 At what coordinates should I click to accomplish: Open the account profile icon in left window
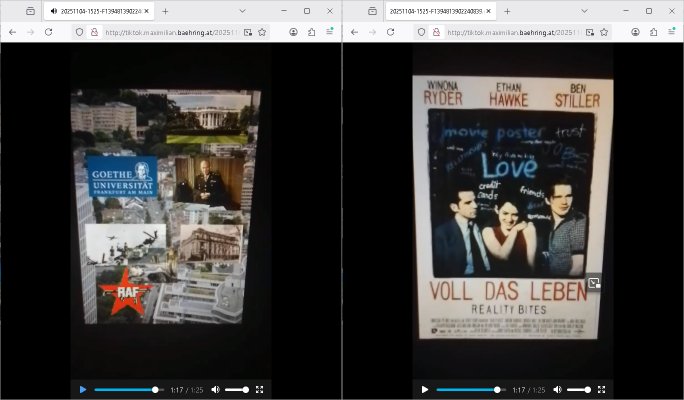(x=294, y=32)
